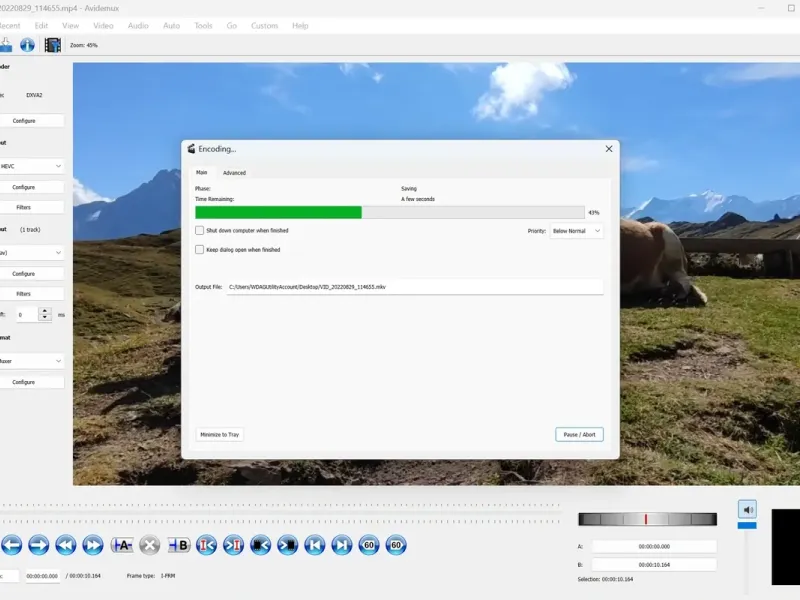Go to marker A position icon

206,545
